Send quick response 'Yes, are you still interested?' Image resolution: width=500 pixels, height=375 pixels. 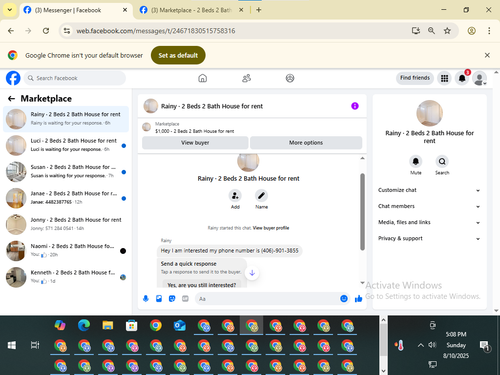click(202, 285)
